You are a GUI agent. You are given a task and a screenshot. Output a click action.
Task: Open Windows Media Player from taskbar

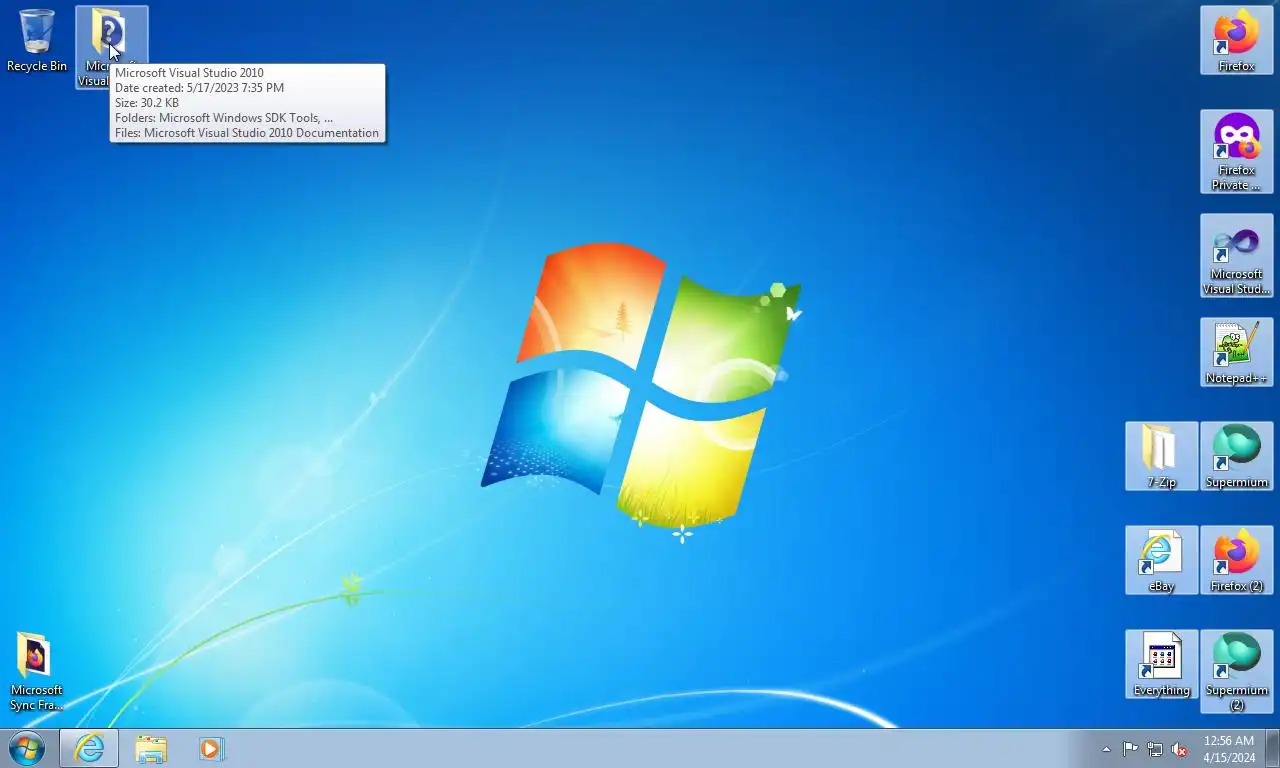click(x=211, y=748)
